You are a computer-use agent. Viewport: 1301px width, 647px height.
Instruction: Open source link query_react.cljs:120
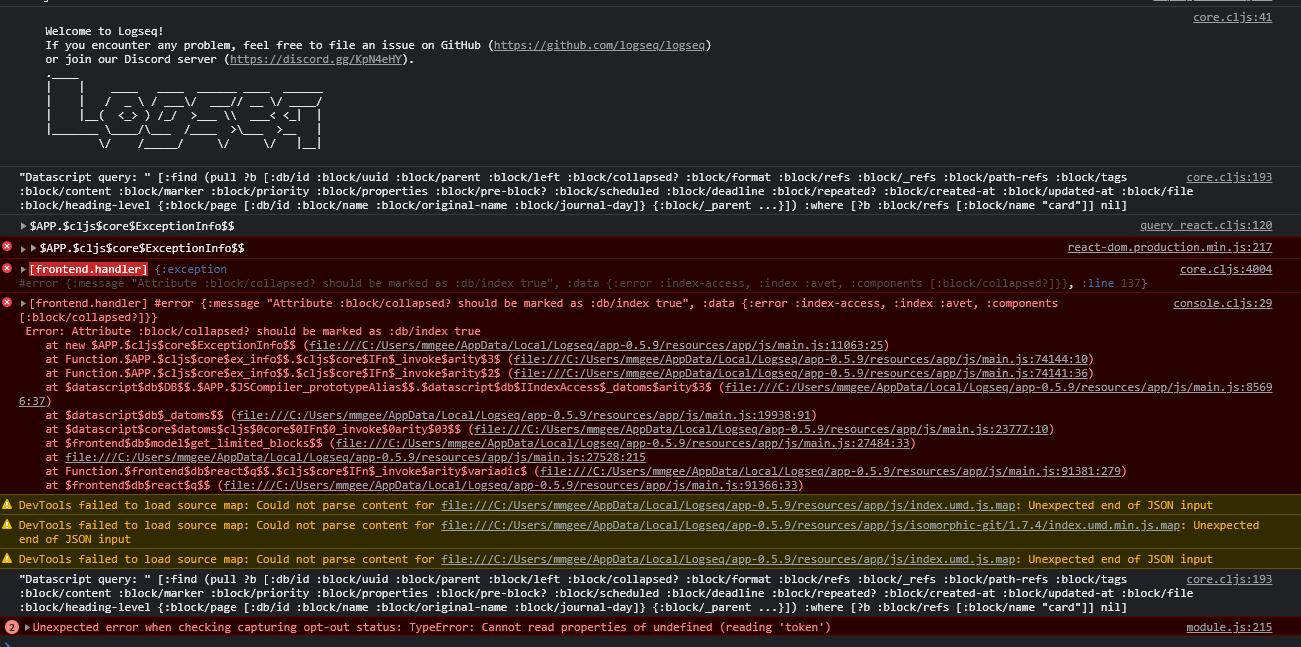coord(1206,226)
